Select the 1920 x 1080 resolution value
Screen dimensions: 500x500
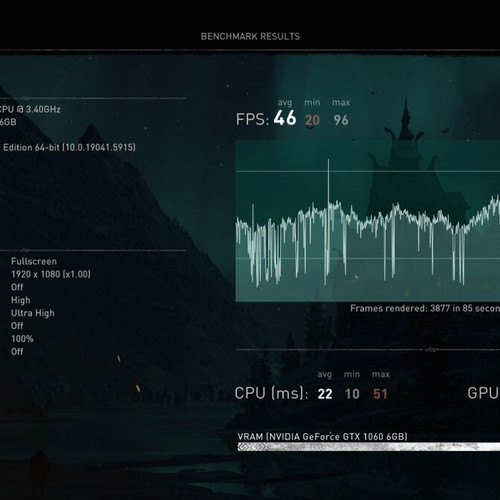[x=51, y=274]
